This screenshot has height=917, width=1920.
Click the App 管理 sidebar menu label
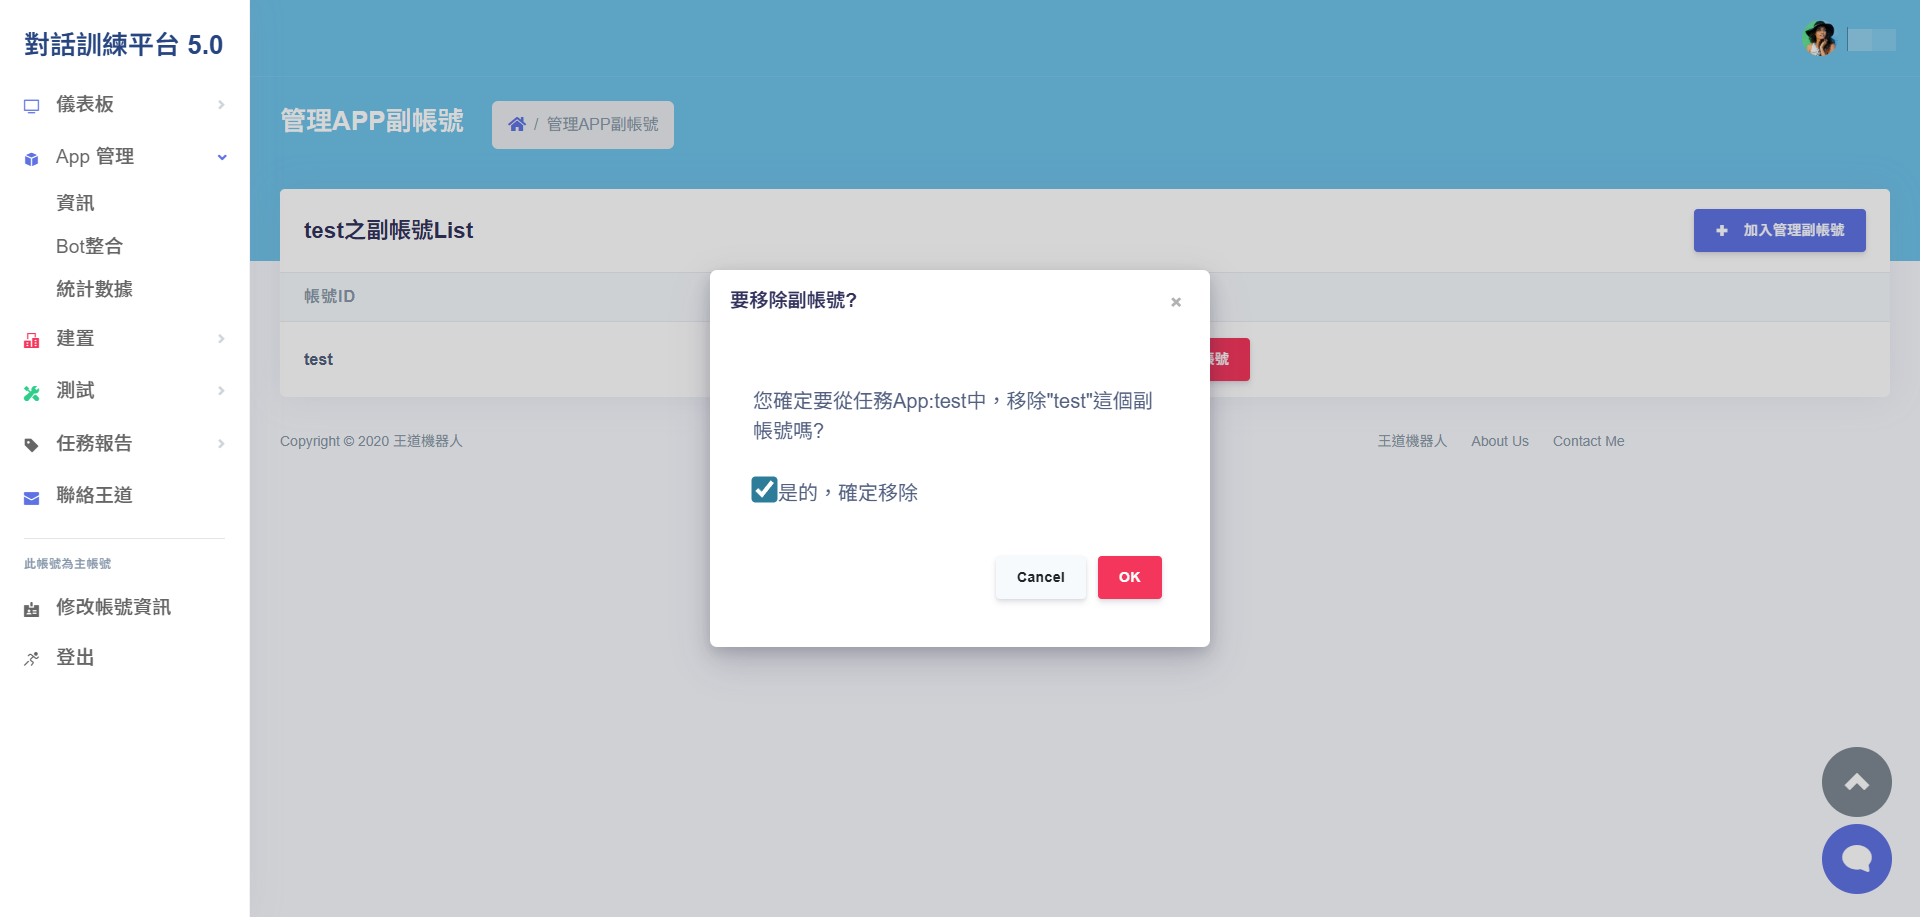[95, 157]
